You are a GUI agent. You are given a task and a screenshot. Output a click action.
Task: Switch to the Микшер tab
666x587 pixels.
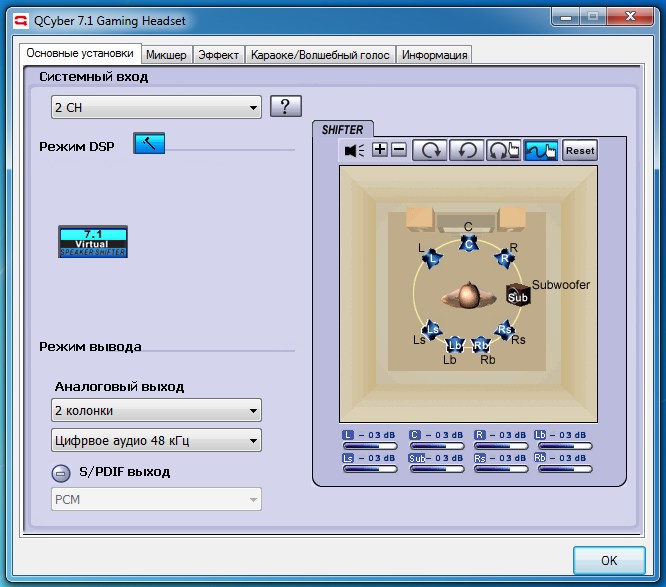click(165, 54)
